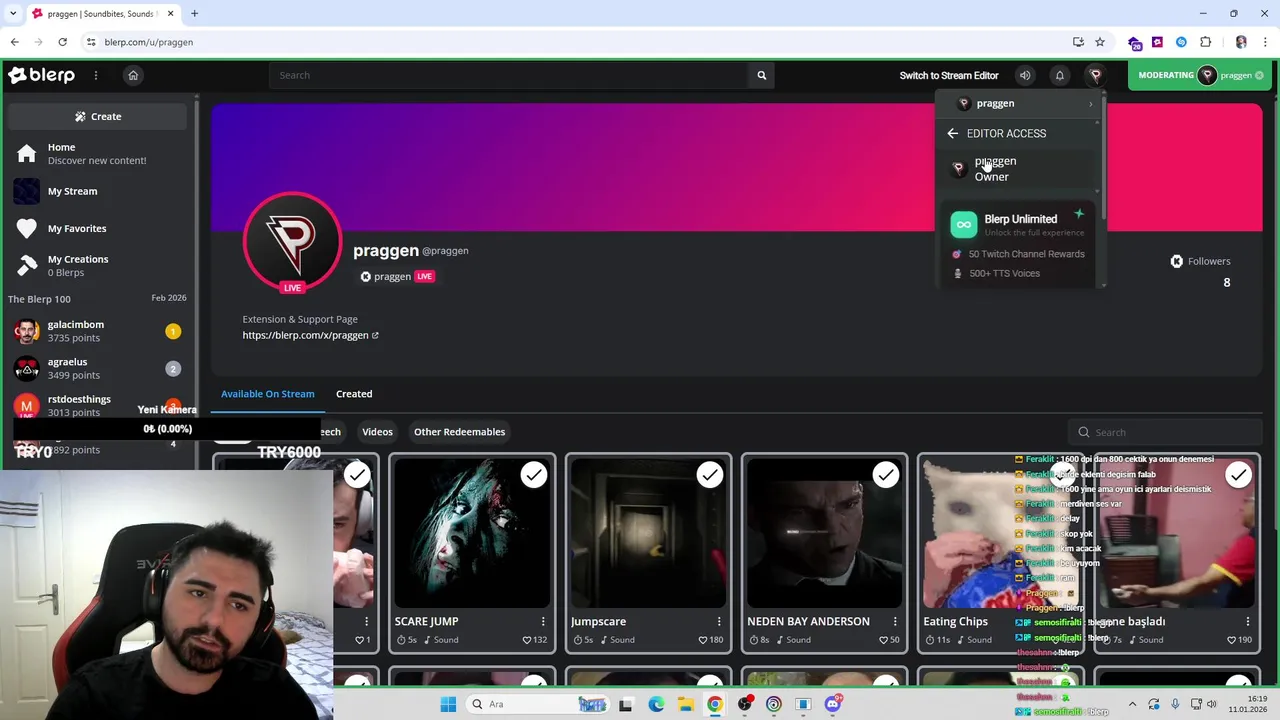Select the Videos filter chip
The image size is (1280, 720).
pos(377,432)
